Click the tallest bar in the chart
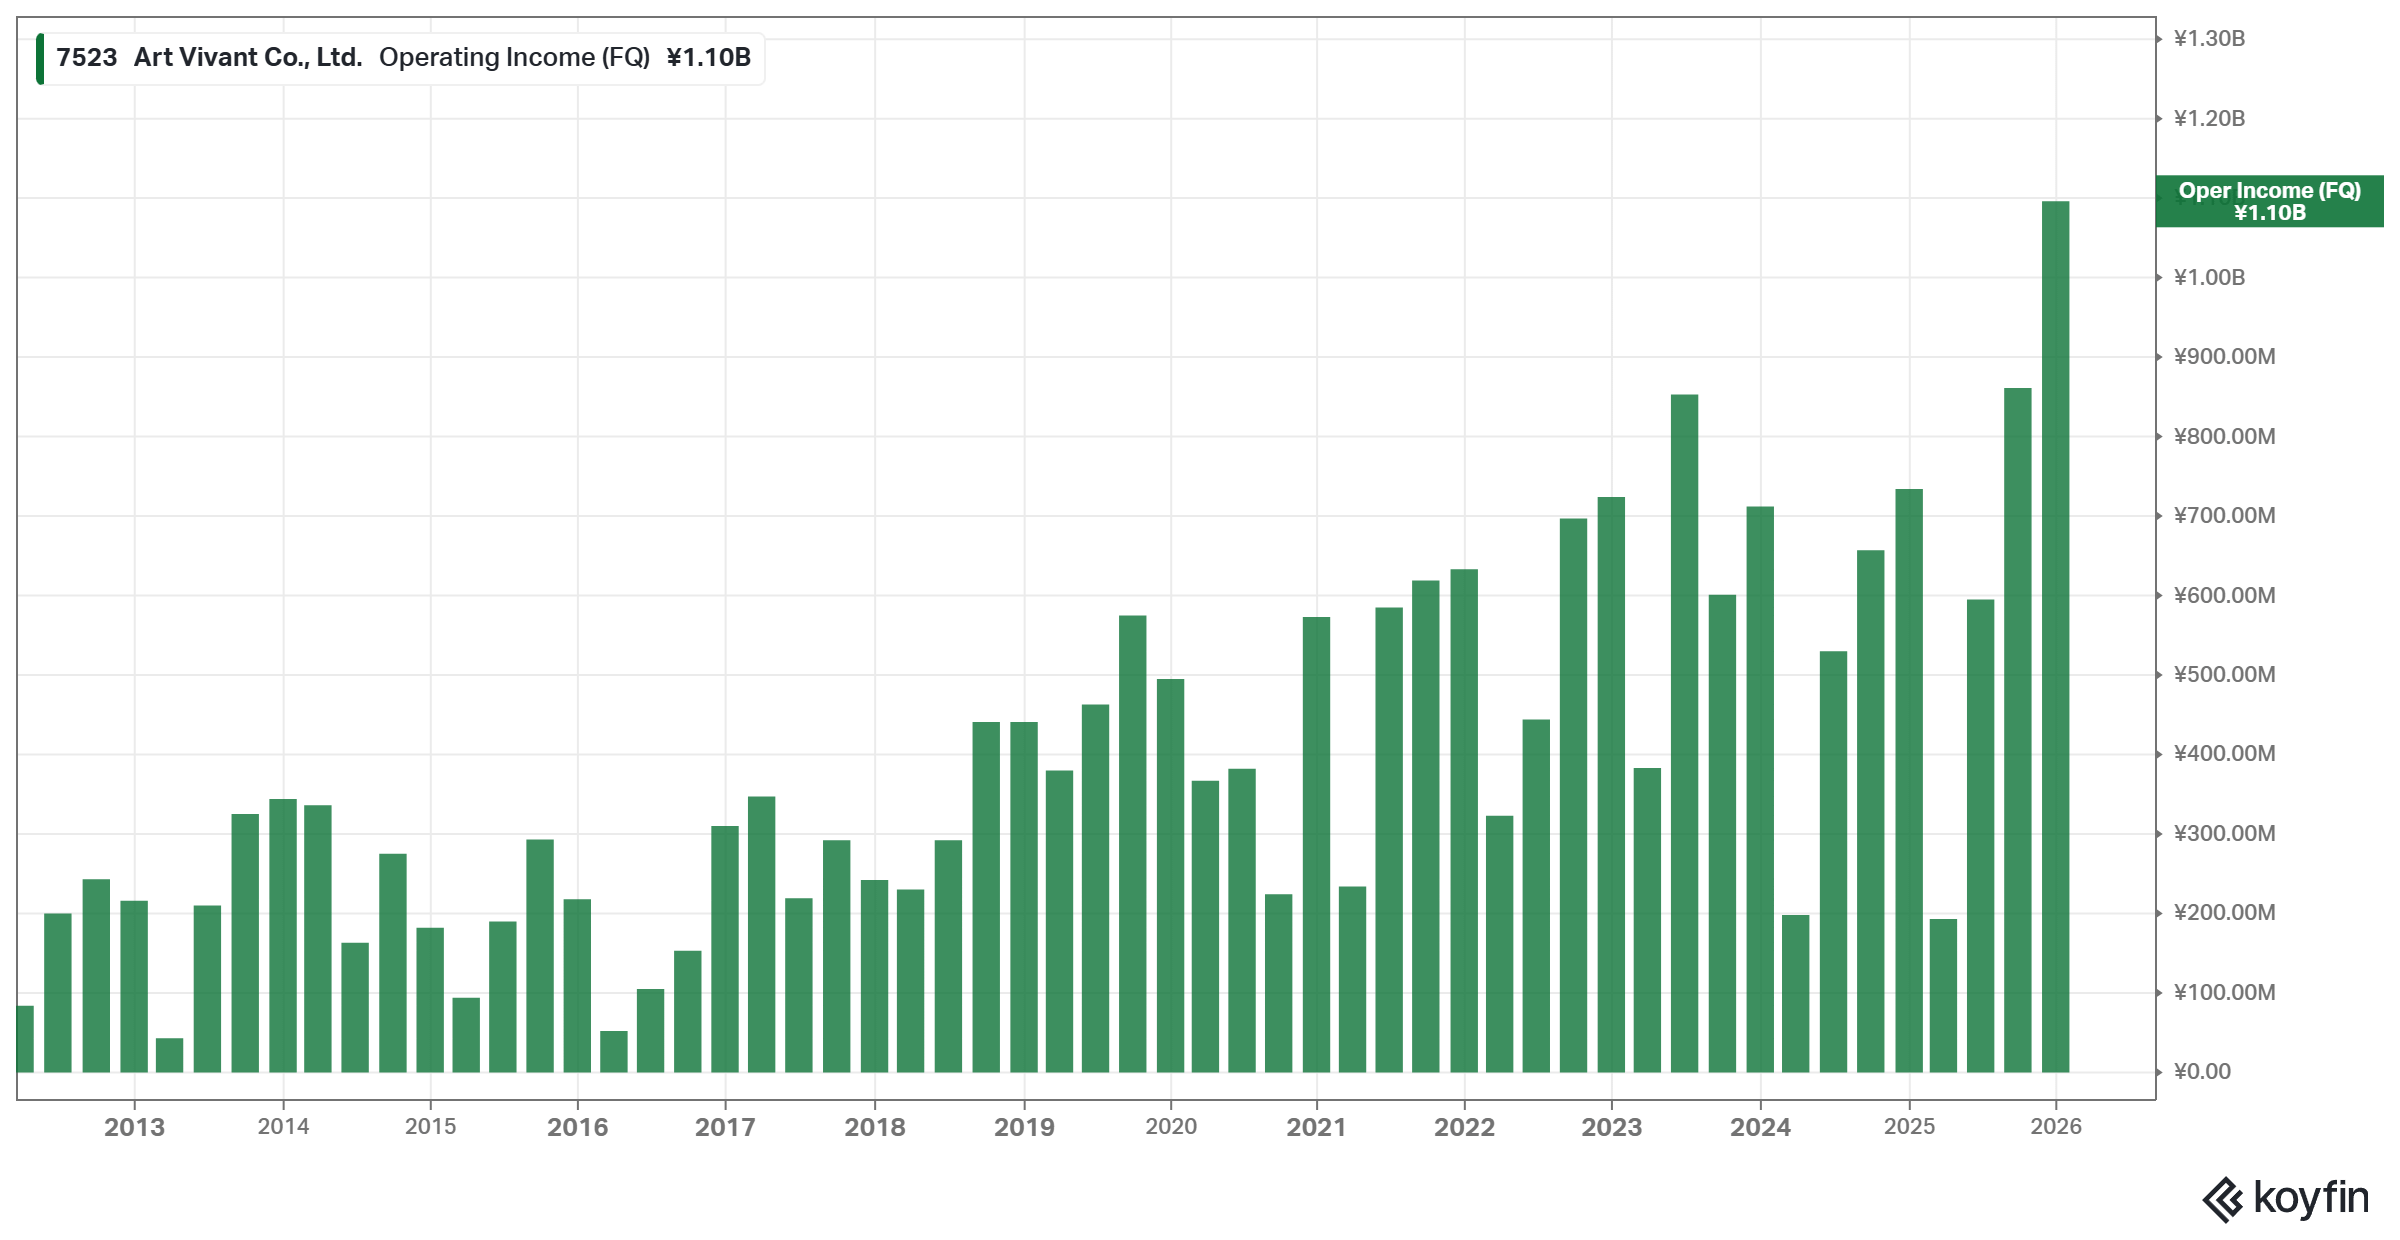The image size is (2400, 1240). tap(2055, 636)
